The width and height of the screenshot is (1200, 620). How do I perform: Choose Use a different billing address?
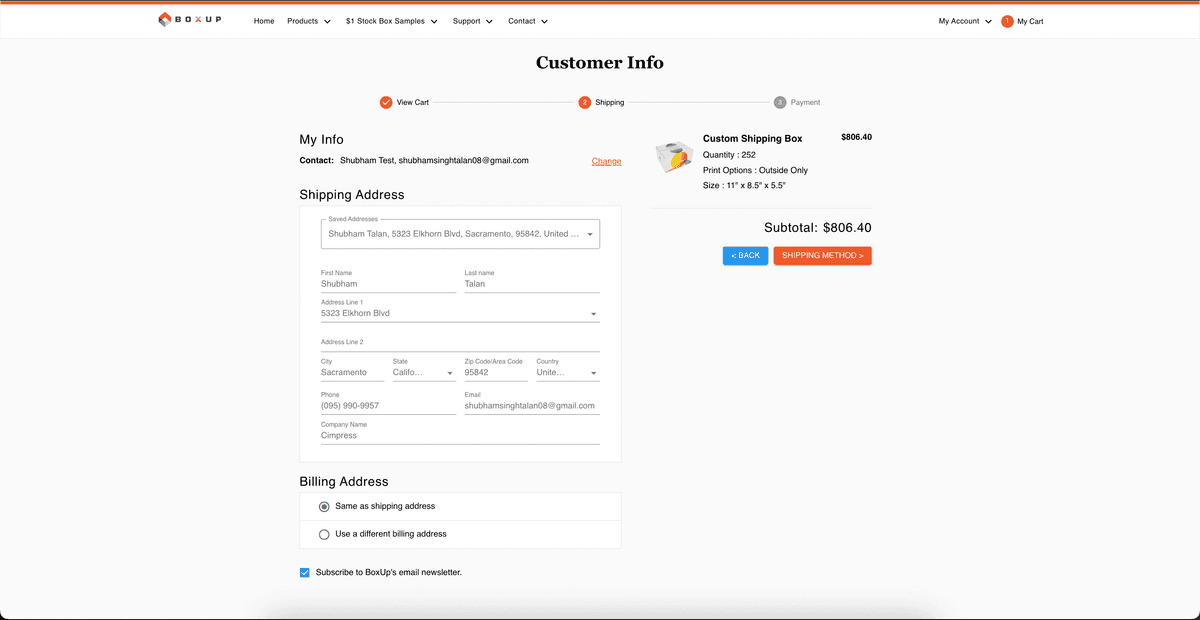(324, 534)
